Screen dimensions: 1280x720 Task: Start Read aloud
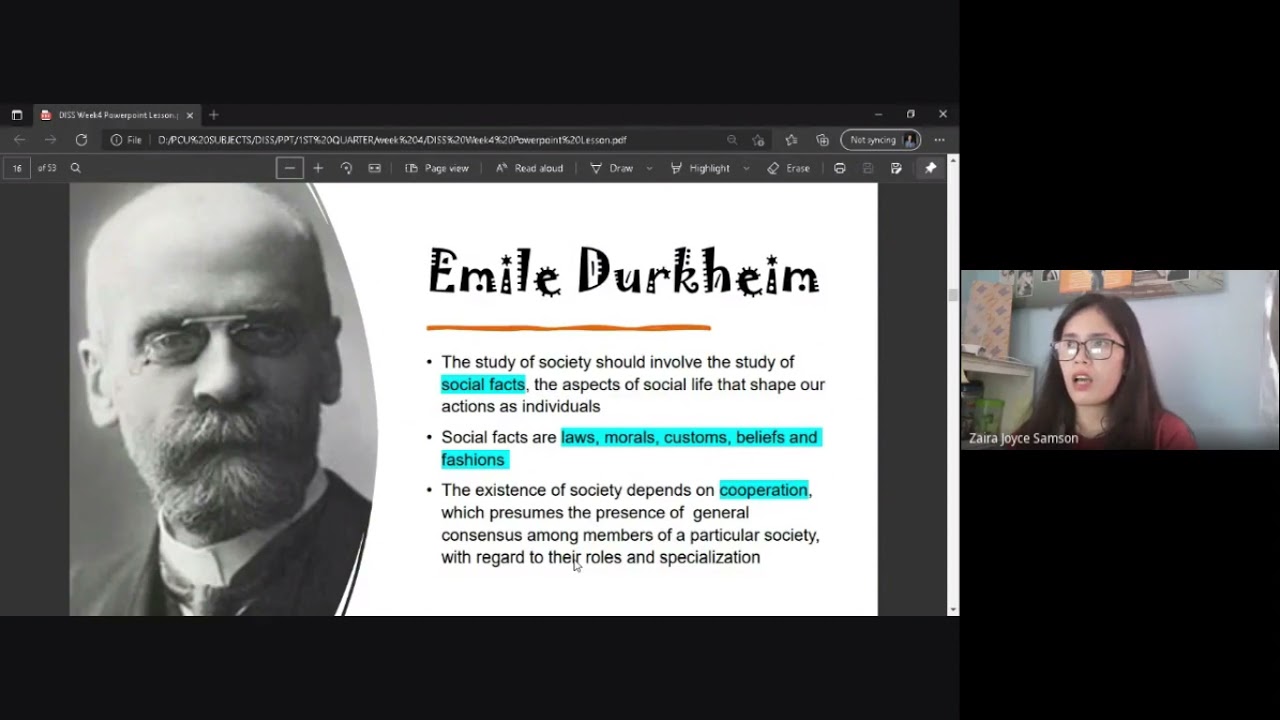530,168
